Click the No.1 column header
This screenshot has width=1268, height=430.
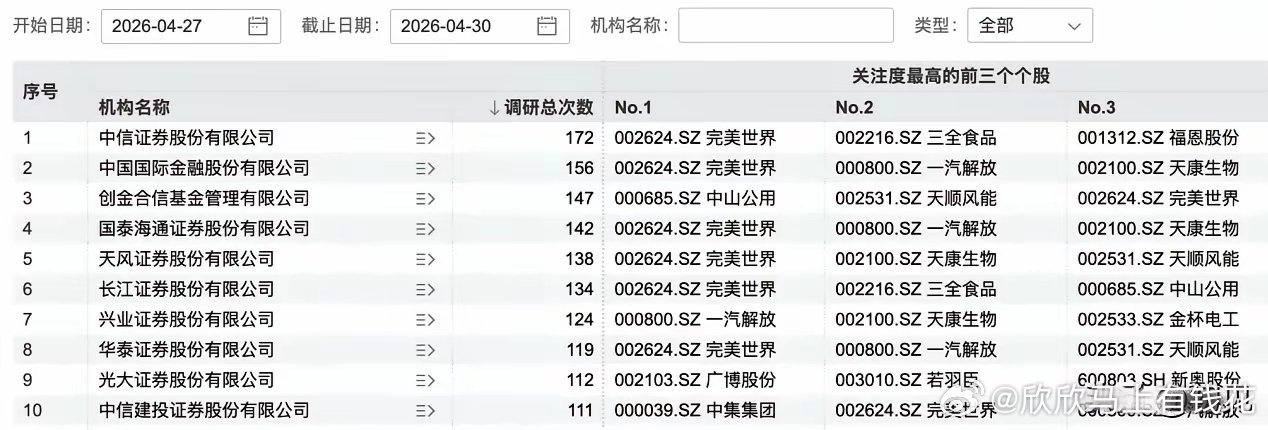633,107
